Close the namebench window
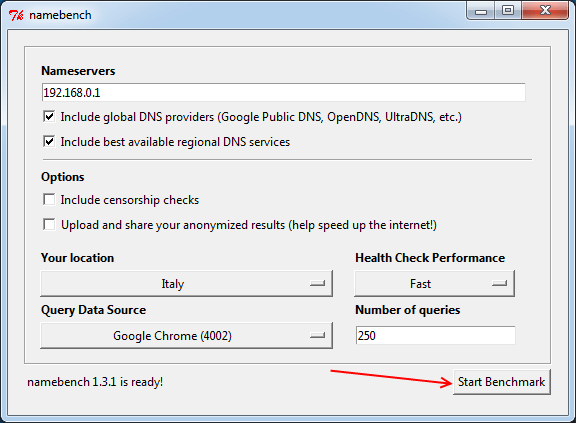 click(545, 11)
